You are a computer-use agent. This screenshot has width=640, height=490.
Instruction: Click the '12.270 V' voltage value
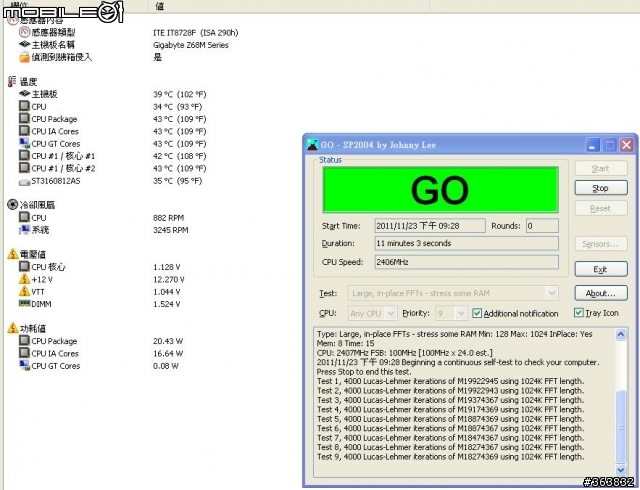point(169,279)
